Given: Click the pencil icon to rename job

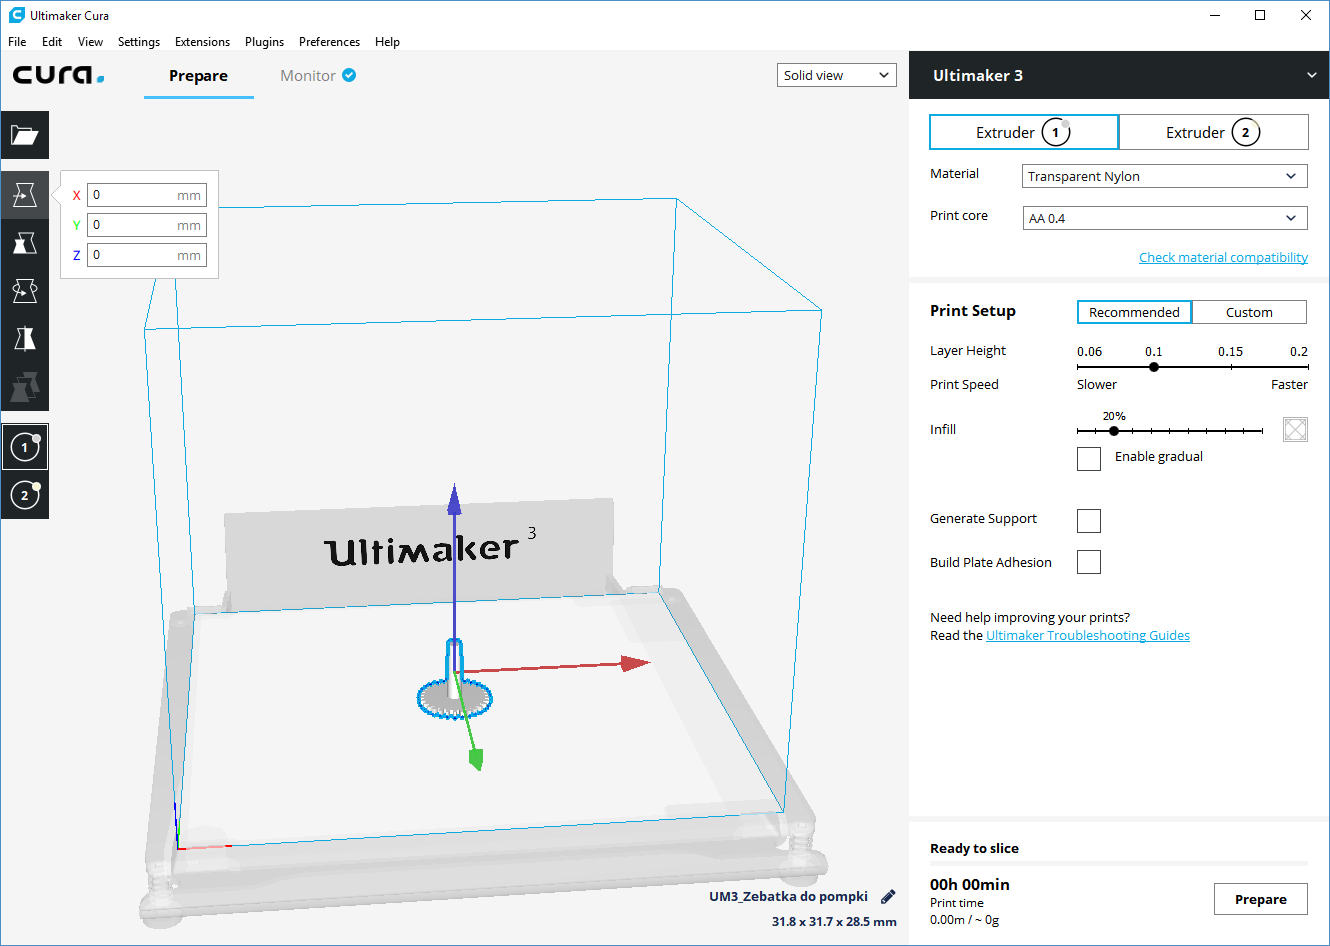Looking at the screenshot, I should click(888, 897).
